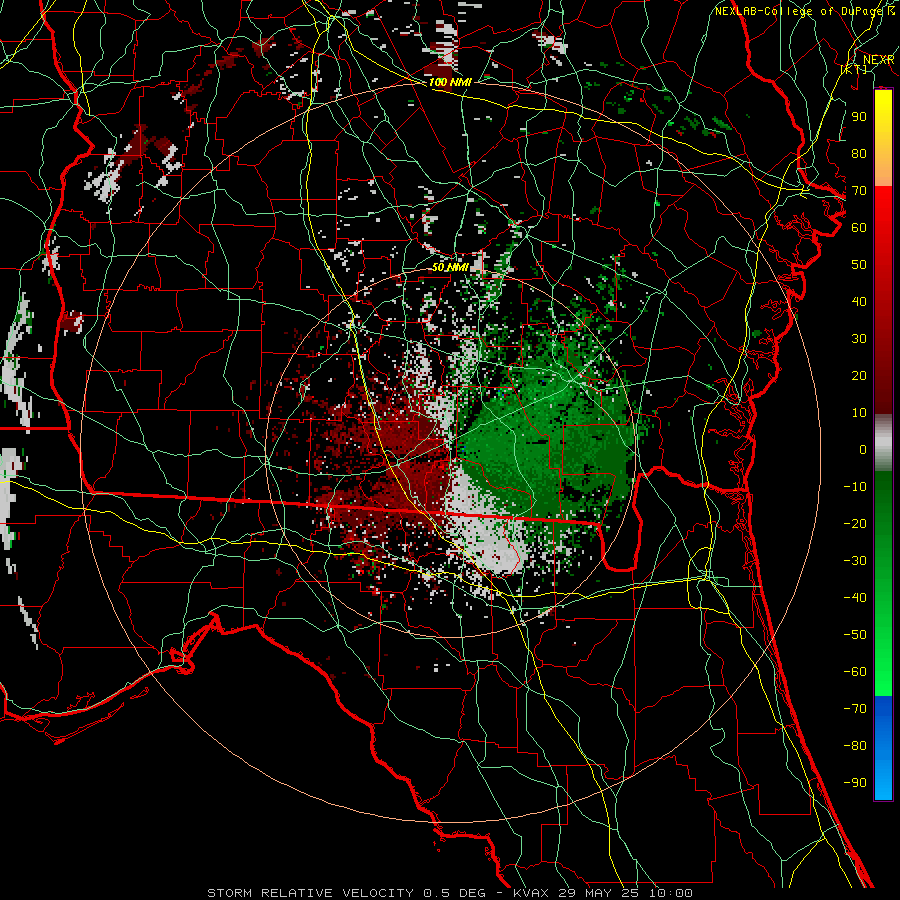Click the -10 value on color scale

point(855,487)
